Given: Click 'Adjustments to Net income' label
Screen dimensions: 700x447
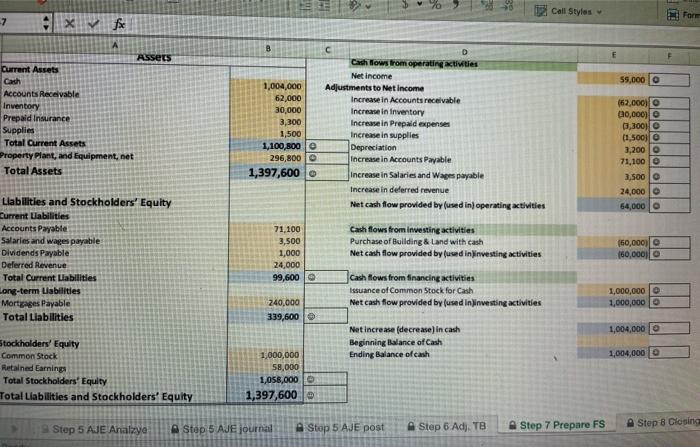Looking at the screenshot, I should (x=374, y=88).
